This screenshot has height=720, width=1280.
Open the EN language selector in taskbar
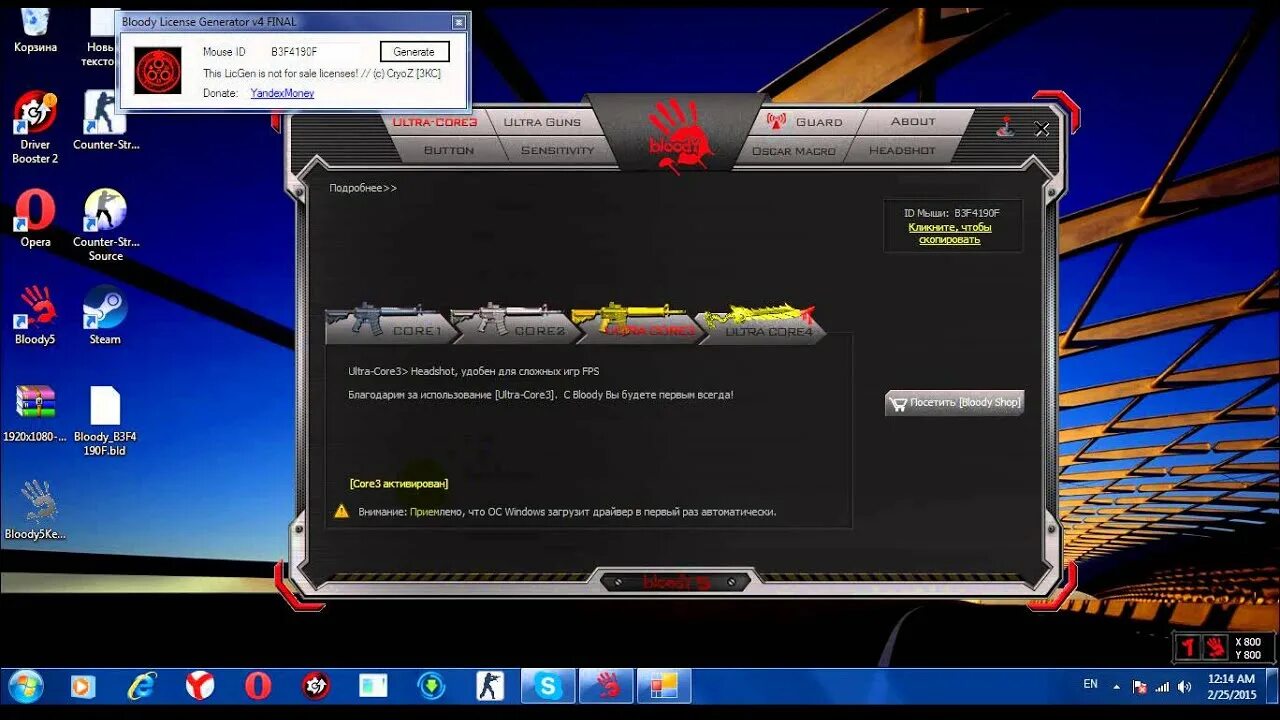1091,686
